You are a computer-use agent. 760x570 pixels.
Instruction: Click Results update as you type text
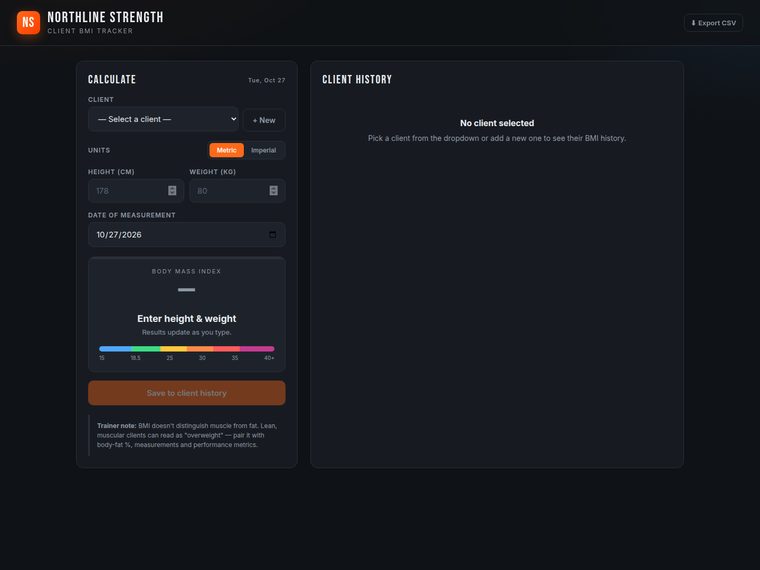click(187, 332)
